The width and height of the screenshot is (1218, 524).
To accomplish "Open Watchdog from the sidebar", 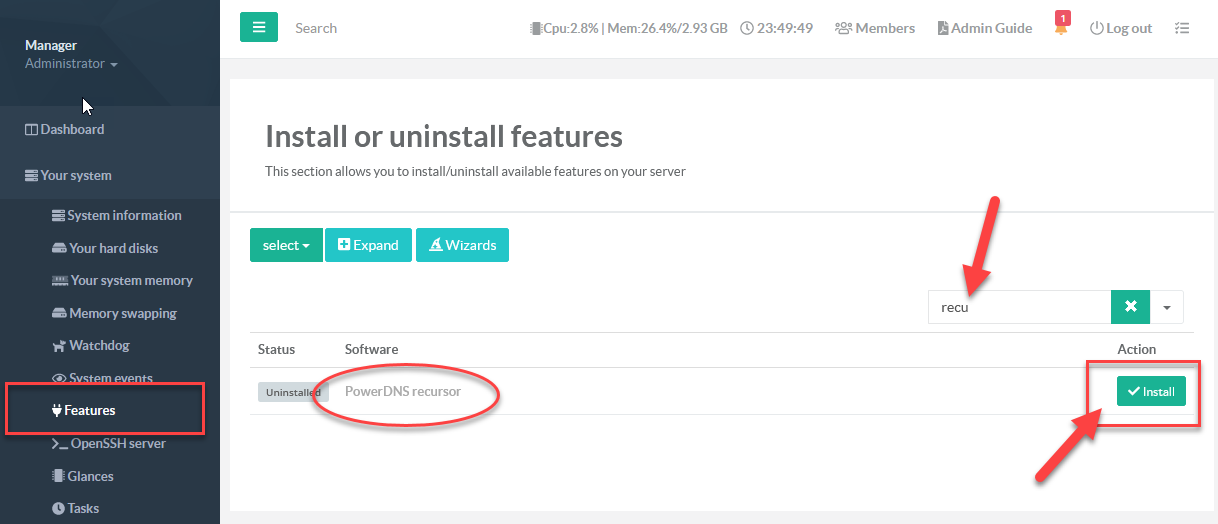I will point(98,345).
